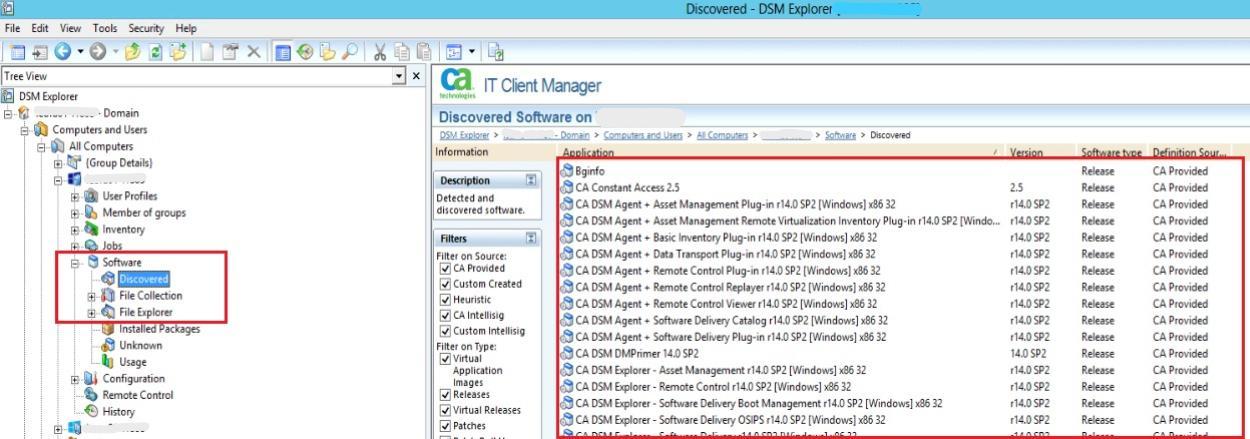
Task: Open the Tools menu
Action: [105, 28]
